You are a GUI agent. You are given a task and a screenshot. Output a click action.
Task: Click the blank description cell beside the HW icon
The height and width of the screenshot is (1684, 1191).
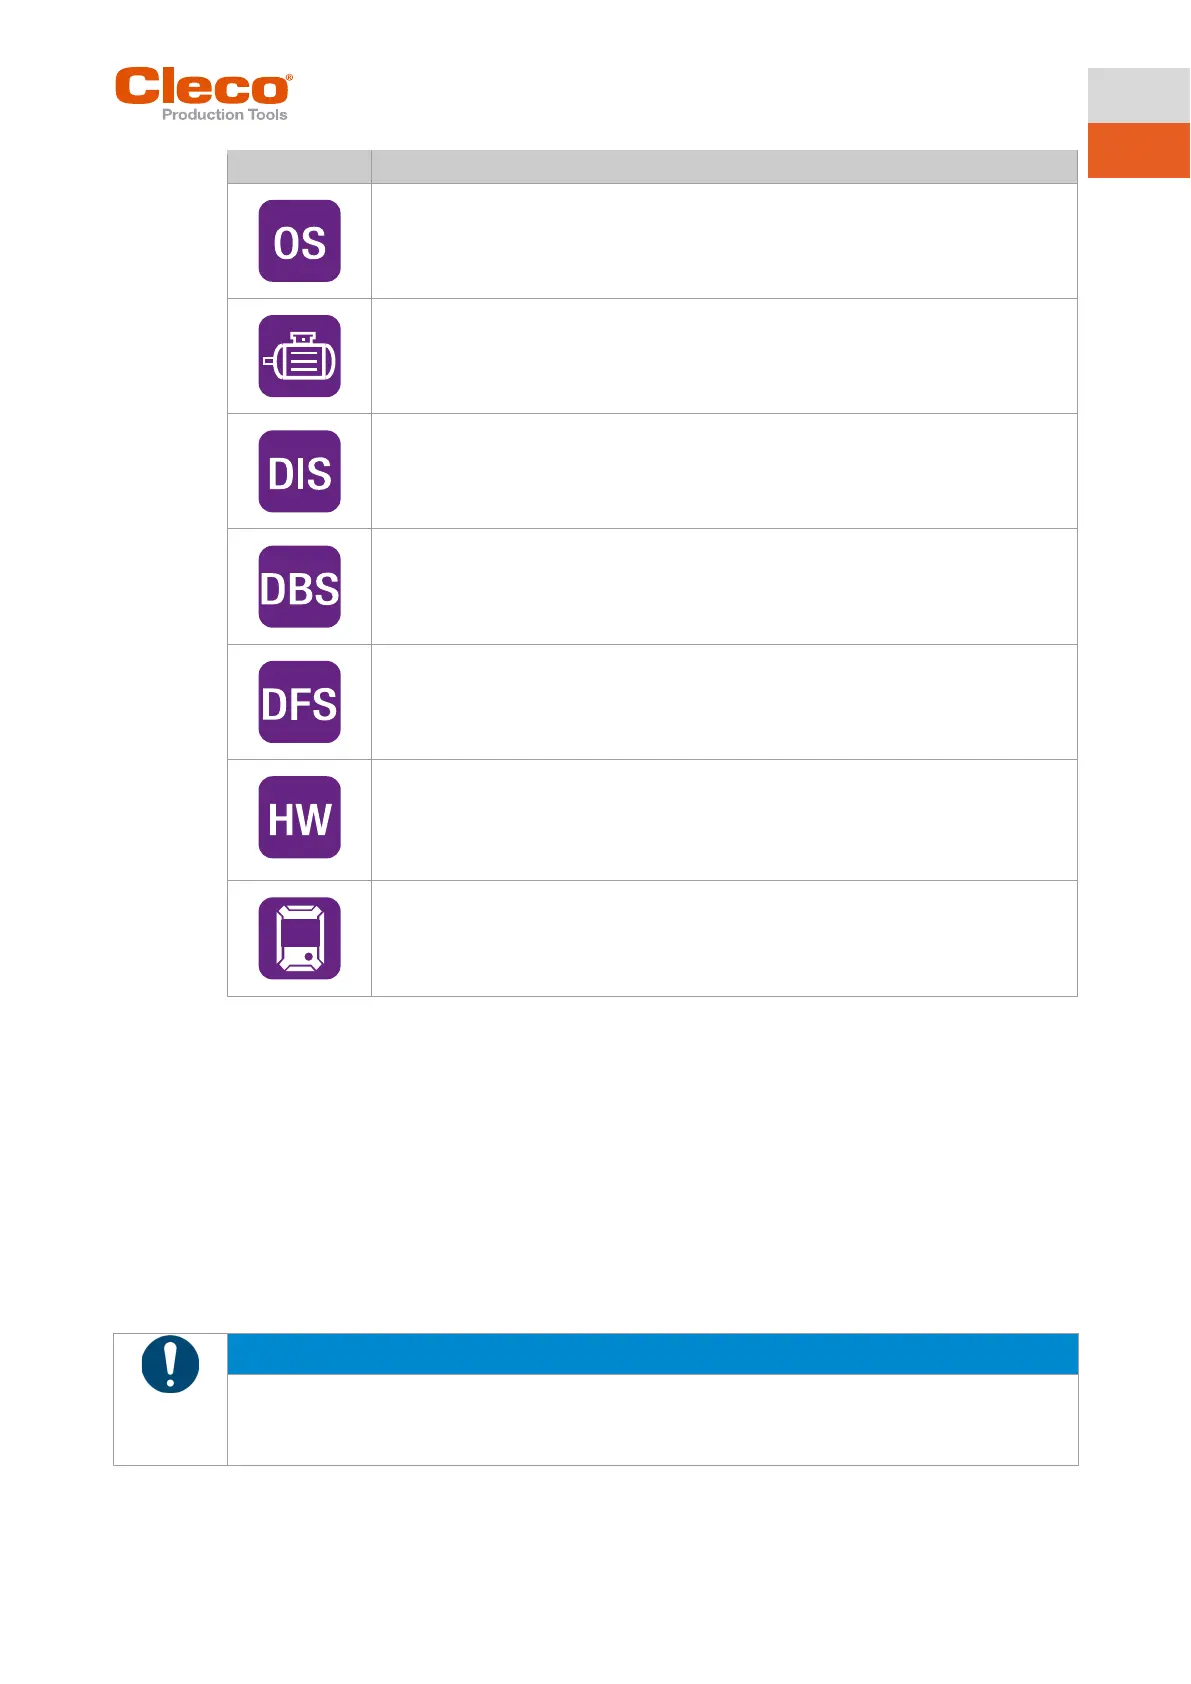tap(724, 820)
